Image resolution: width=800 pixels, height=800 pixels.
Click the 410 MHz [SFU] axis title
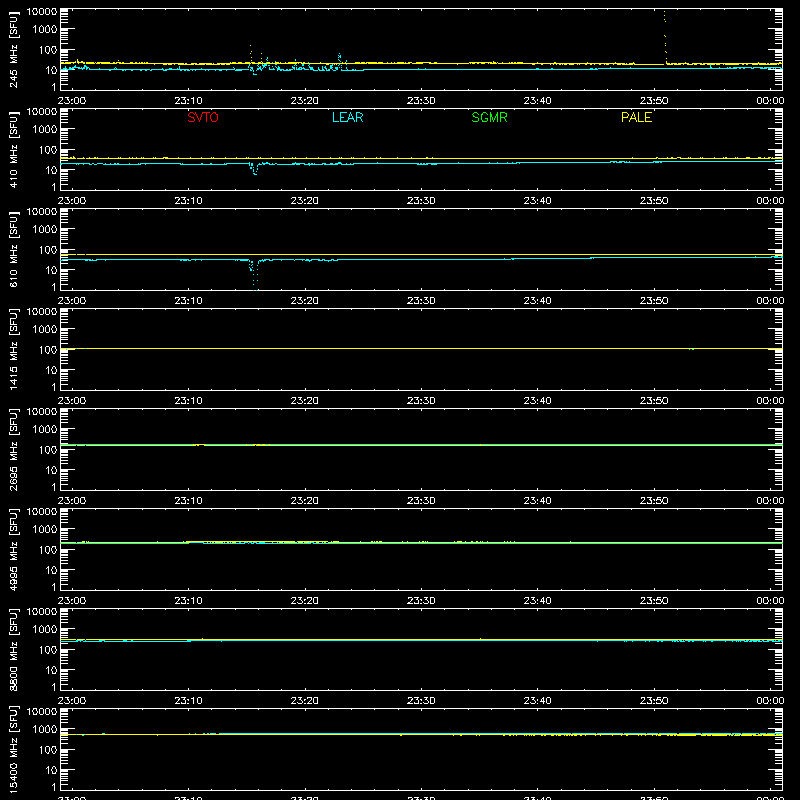point(13,149)
